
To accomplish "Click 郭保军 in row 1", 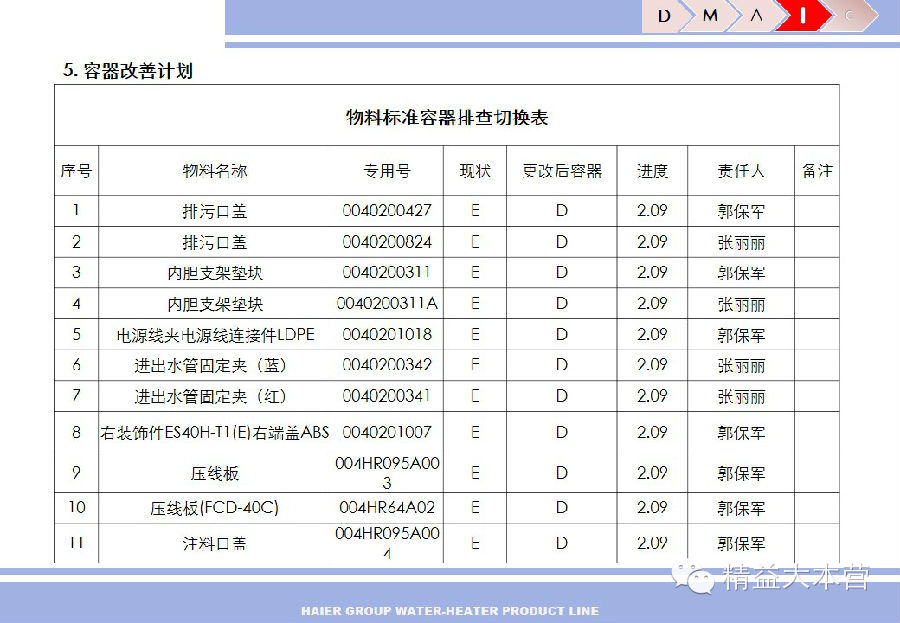I will tap(741, 211).
